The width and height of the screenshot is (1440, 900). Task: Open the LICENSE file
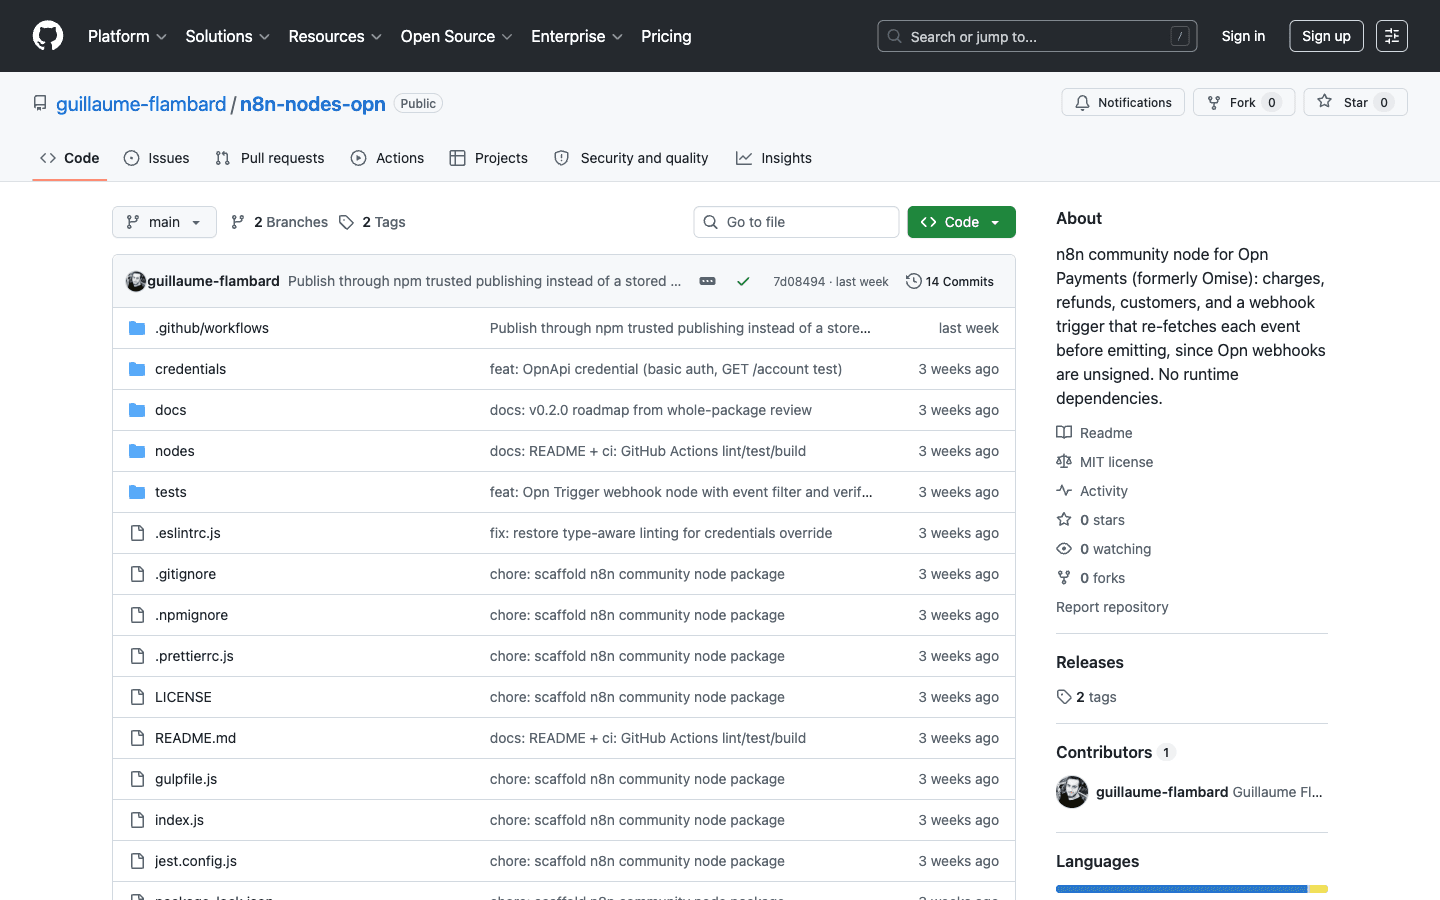point(183,697)
